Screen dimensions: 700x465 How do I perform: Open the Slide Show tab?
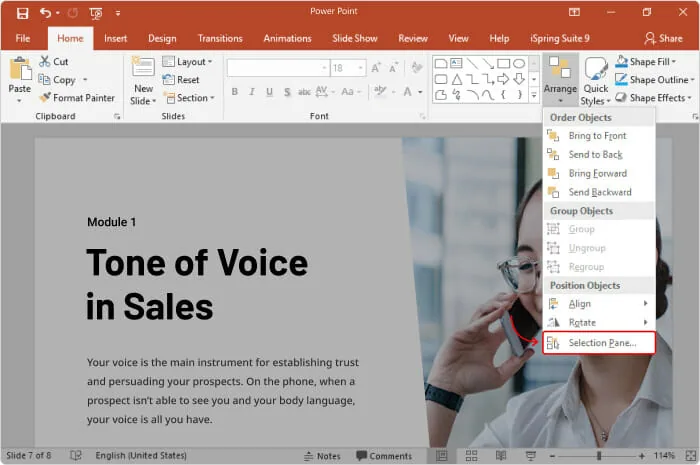355,38
